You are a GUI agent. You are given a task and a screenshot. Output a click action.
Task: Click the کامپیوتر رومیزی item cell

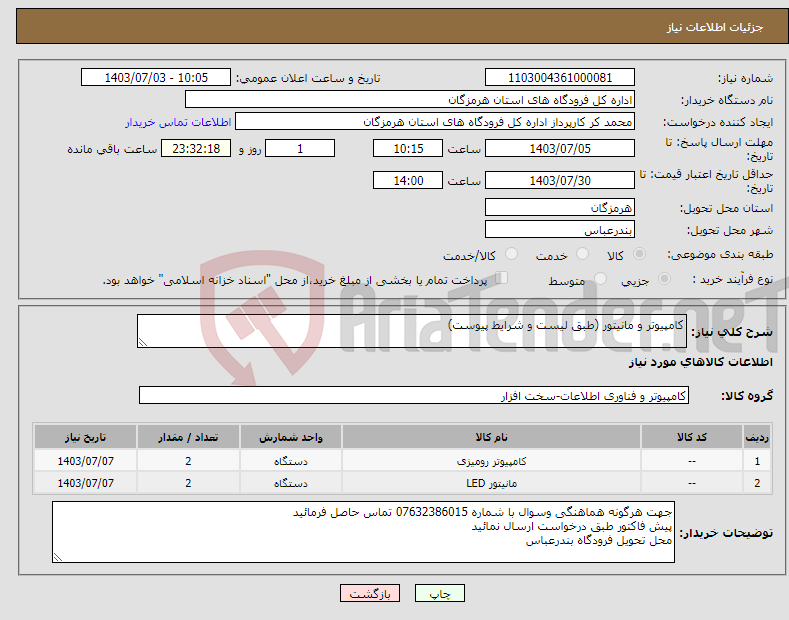coord(491,460)
